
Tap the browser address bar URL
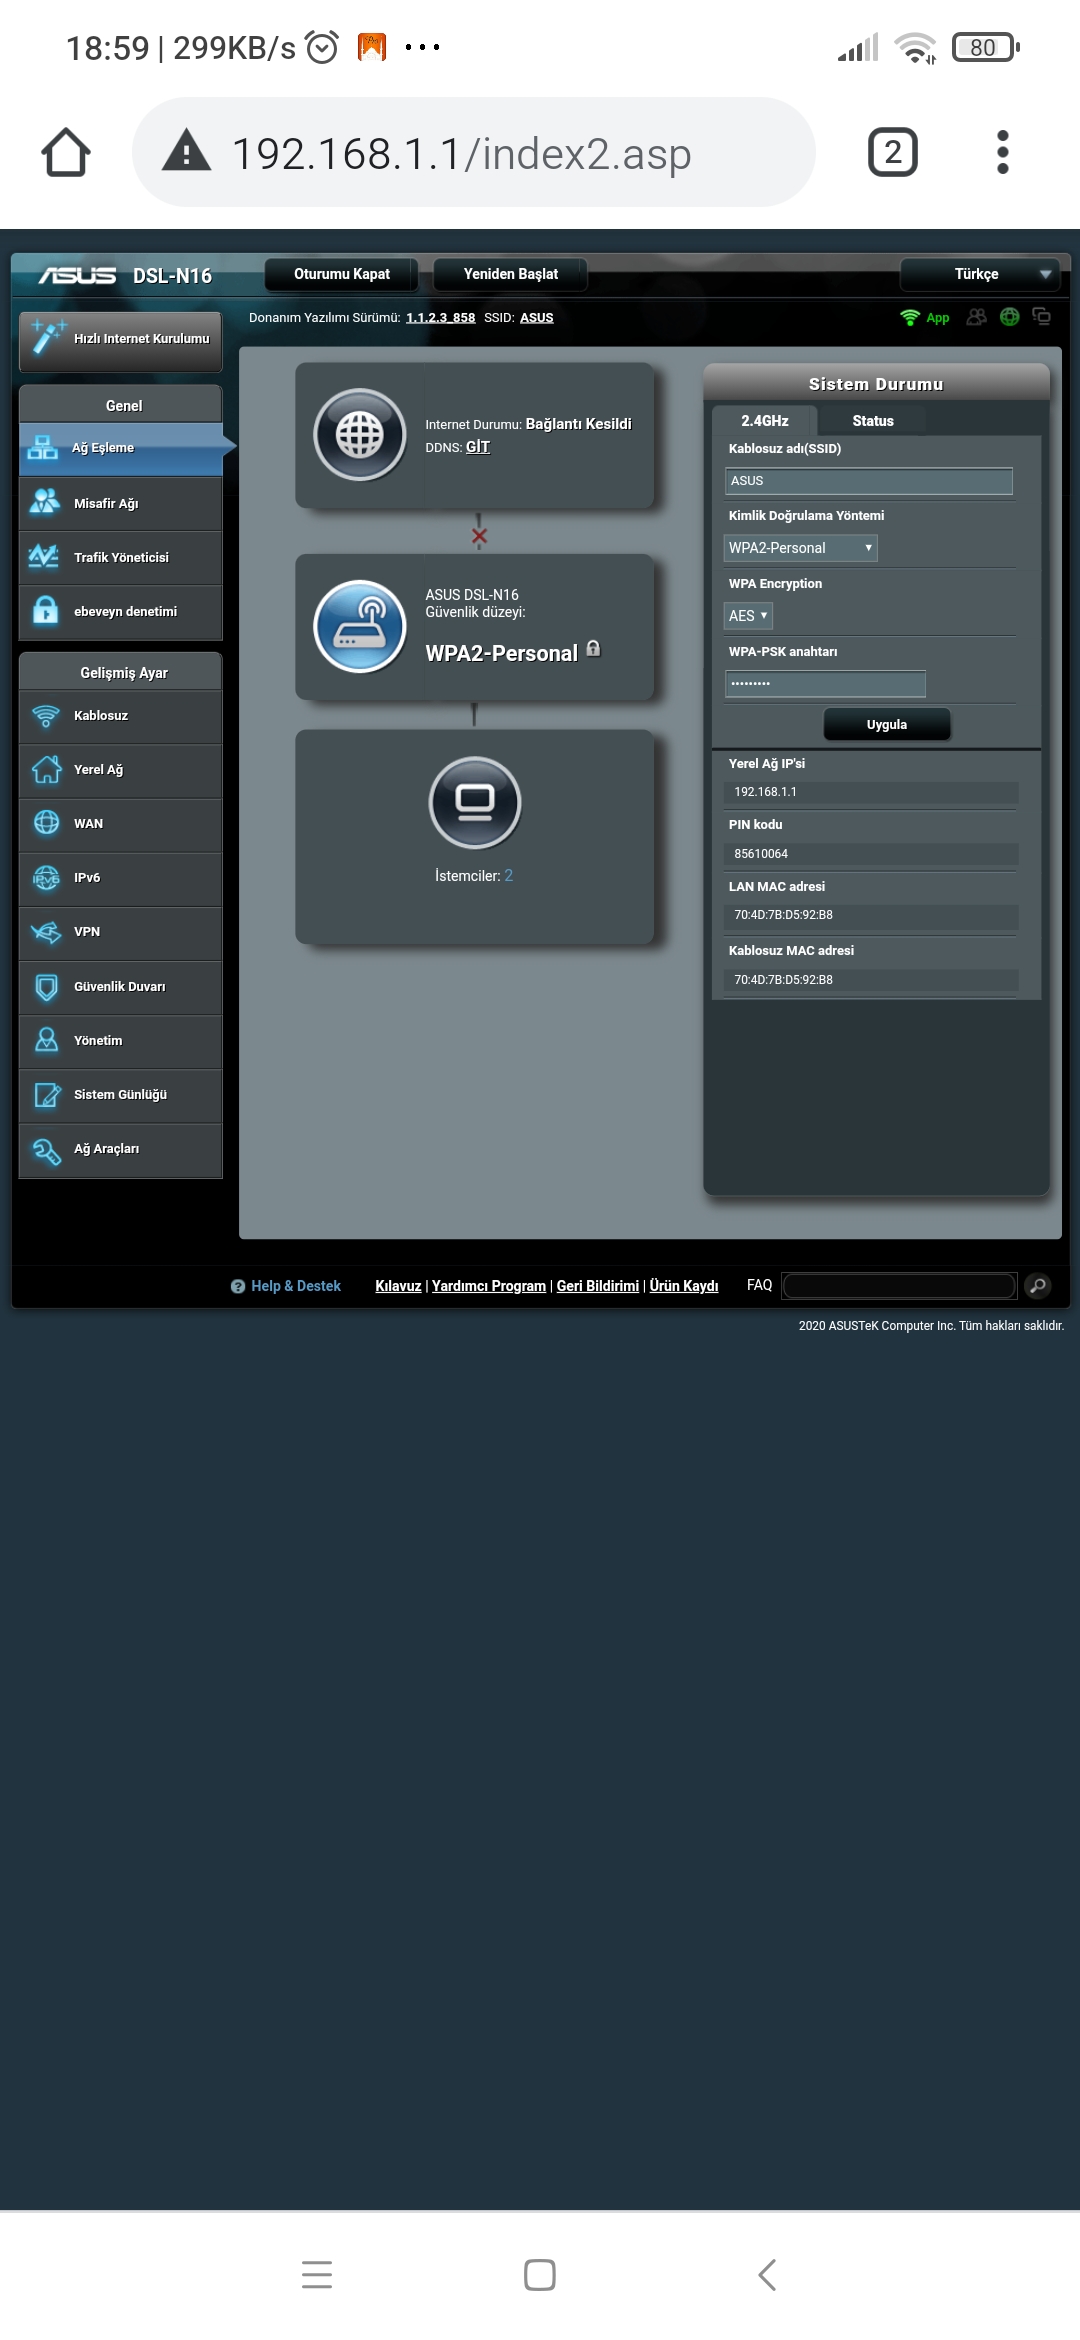tap(462, 153)
